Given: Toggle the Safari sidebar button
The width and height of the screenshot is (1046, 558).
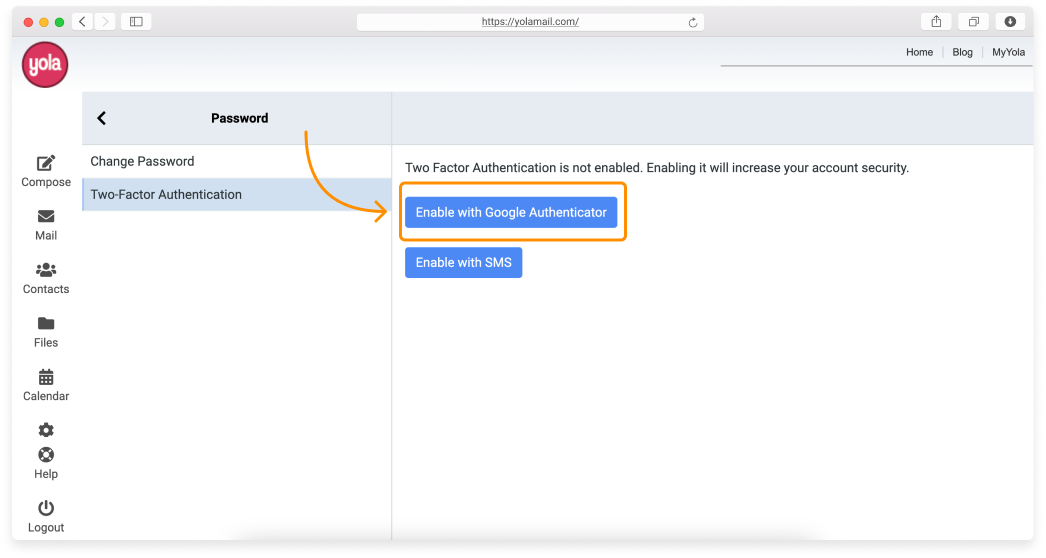Looking at the screenshot, I should pos(136,21).
